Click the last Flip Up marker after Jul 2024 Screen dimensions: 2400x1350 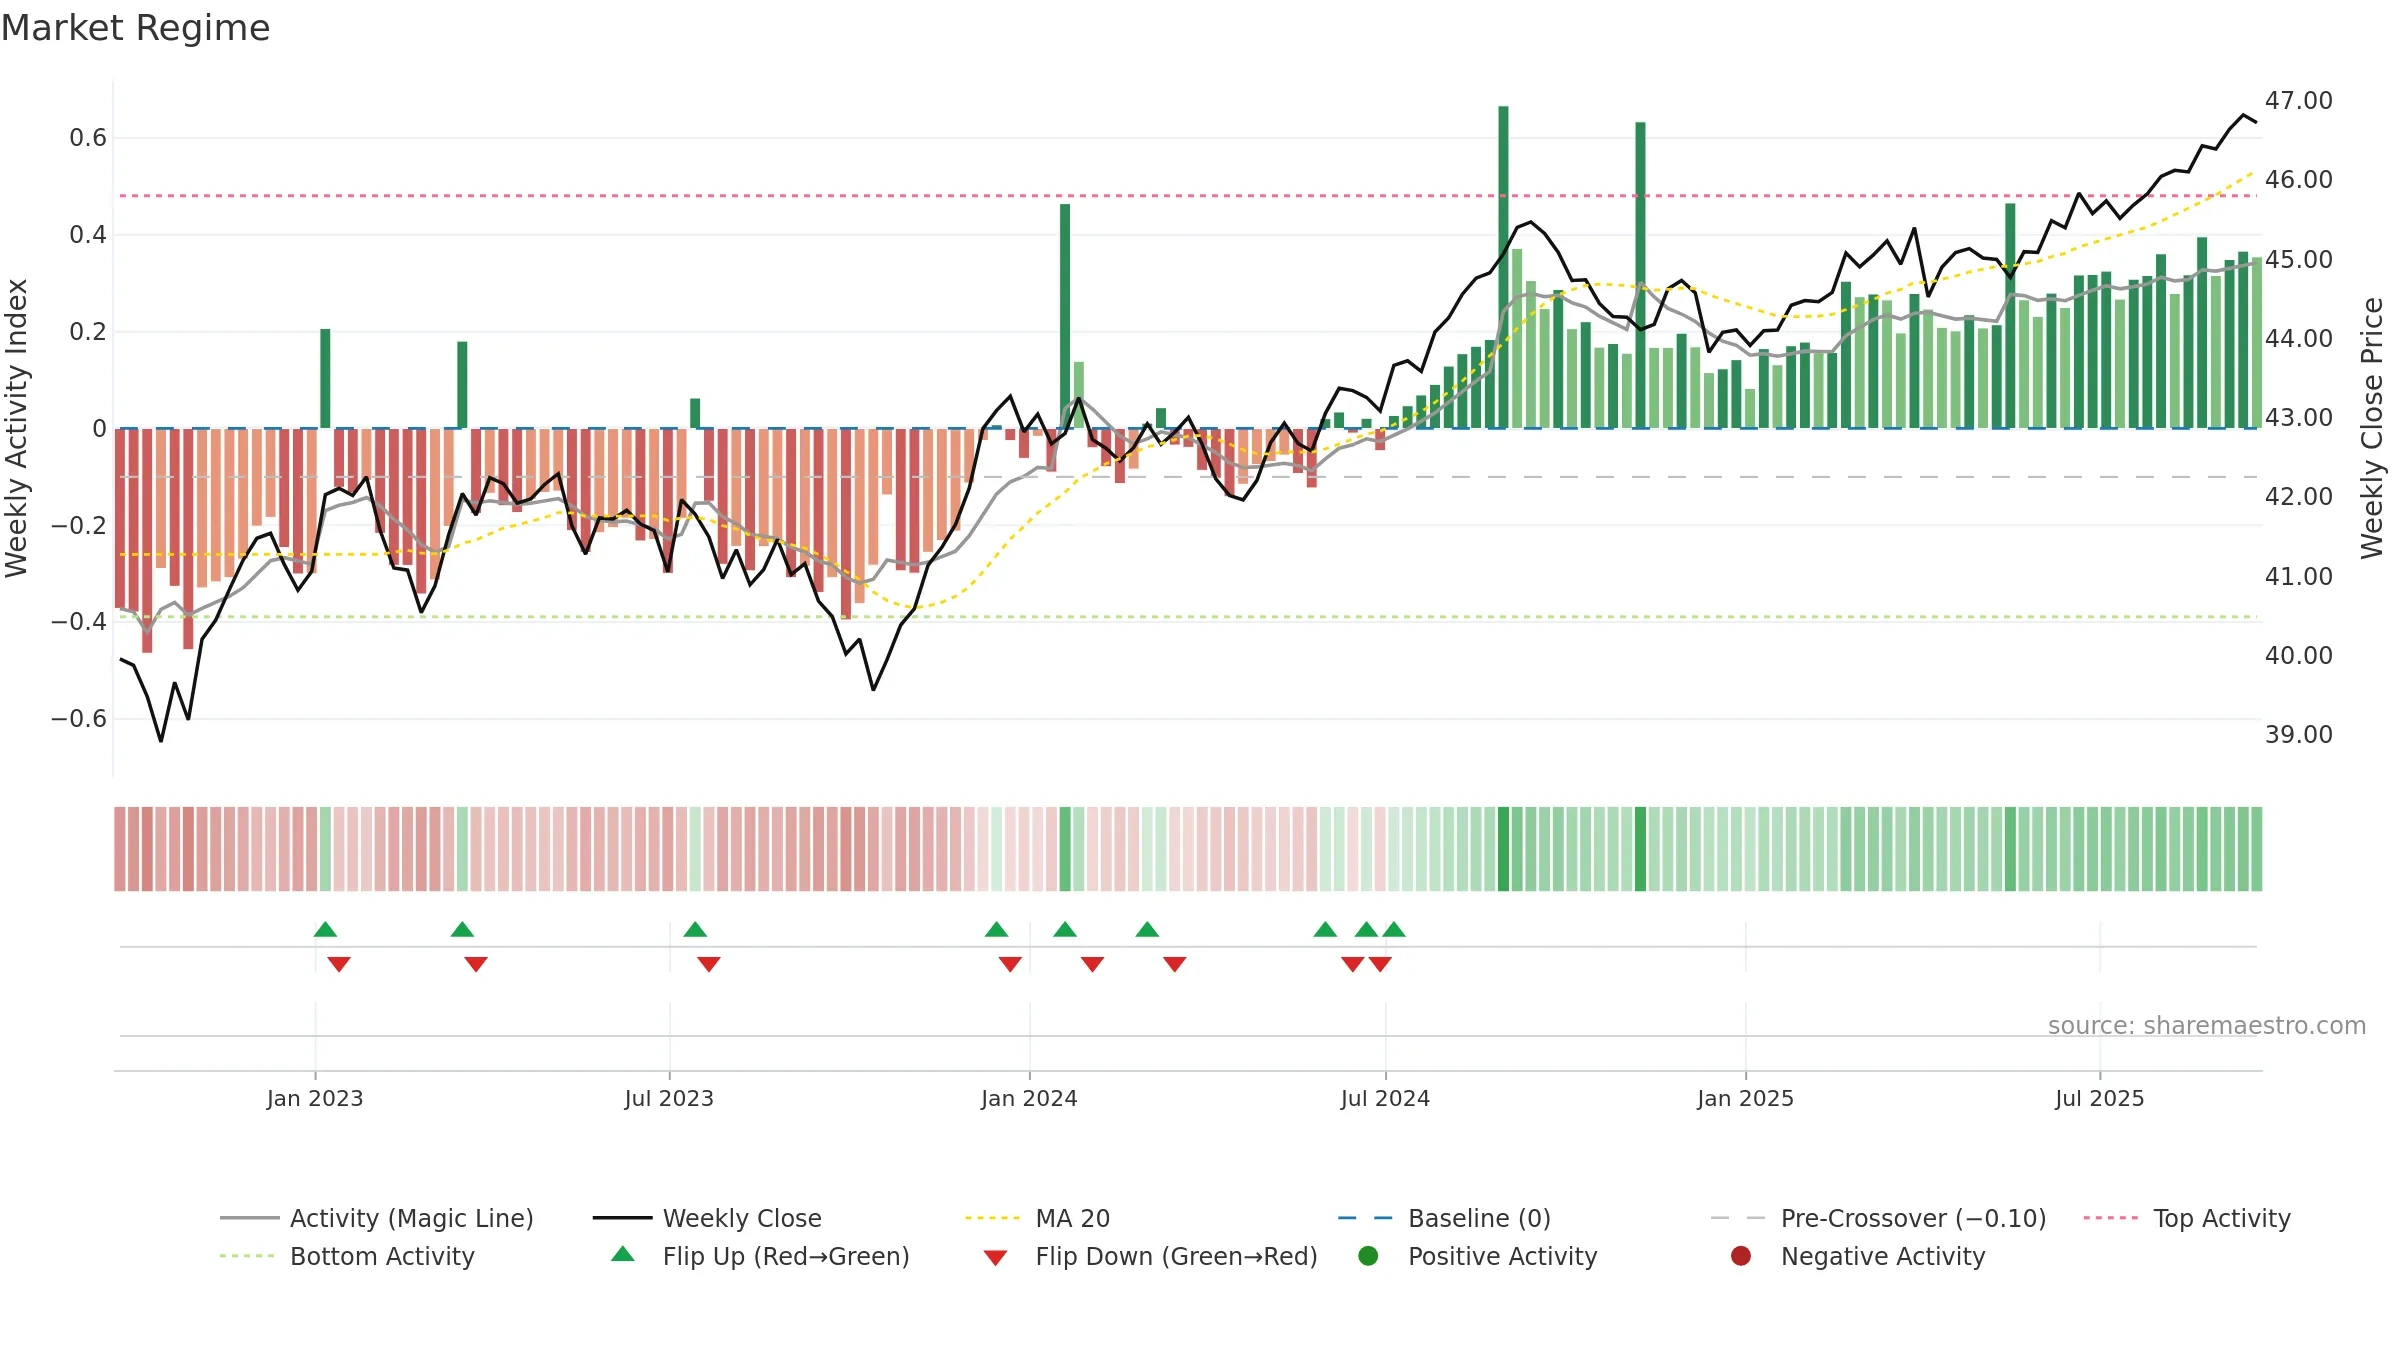click(x=1394, y=930)
